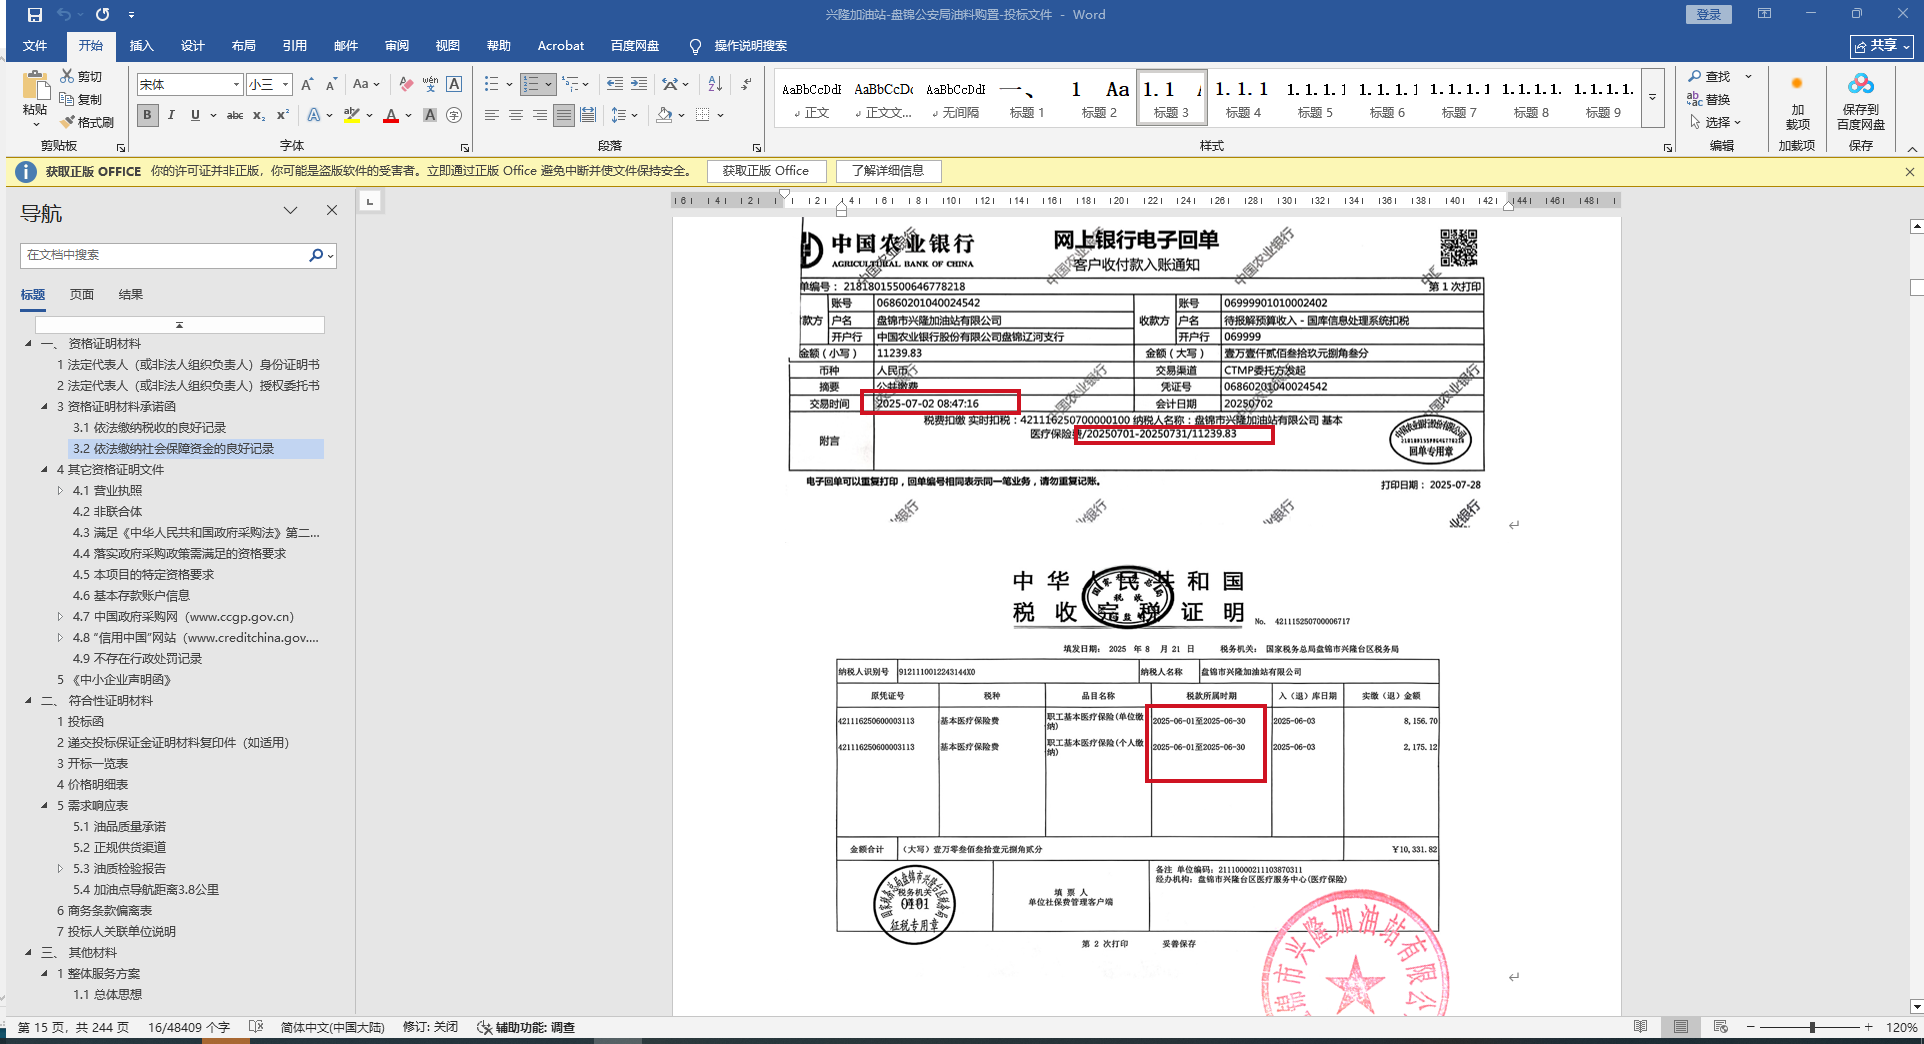Image resolution: width=1924 pixels, height=1044 pixels.
Task: Open the phonetic guide (wén) tool
Action: [x=430, y=85]
